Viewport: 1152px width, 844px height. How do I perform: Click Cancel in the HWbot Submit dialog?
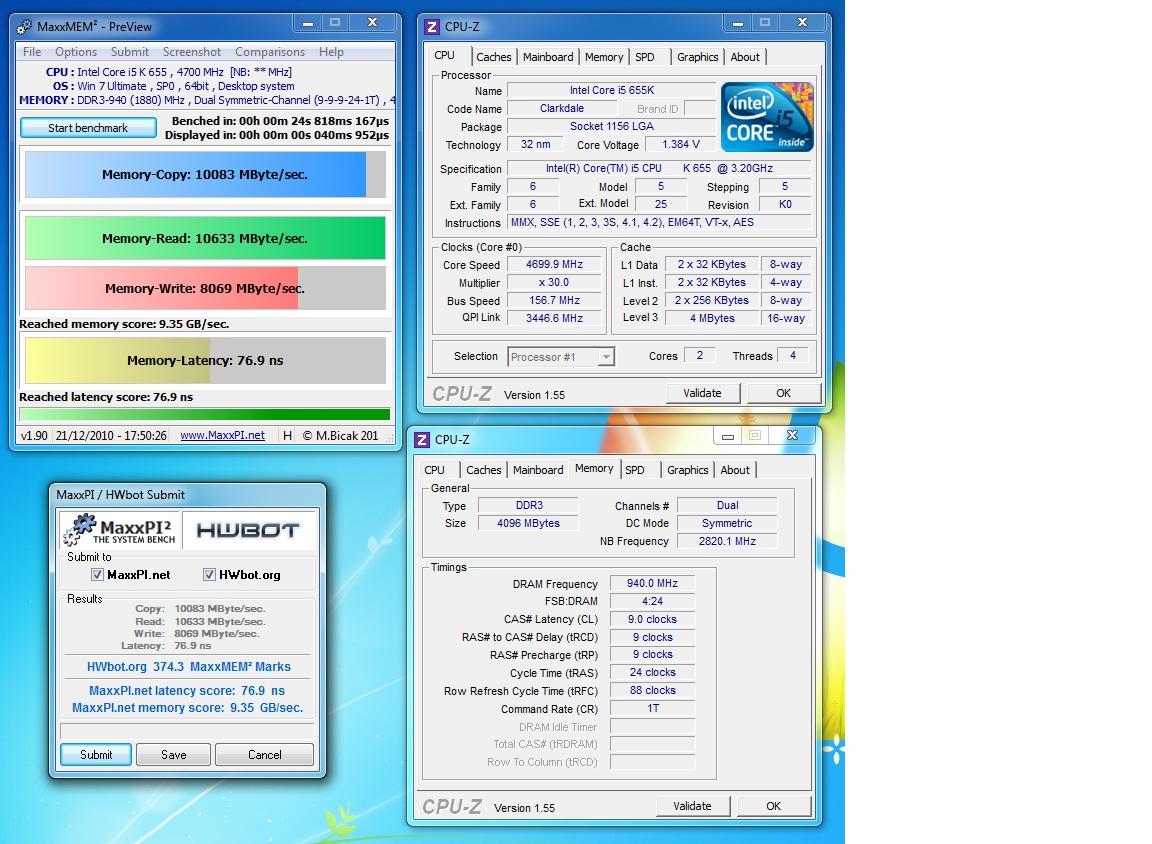tap(264, 754)
